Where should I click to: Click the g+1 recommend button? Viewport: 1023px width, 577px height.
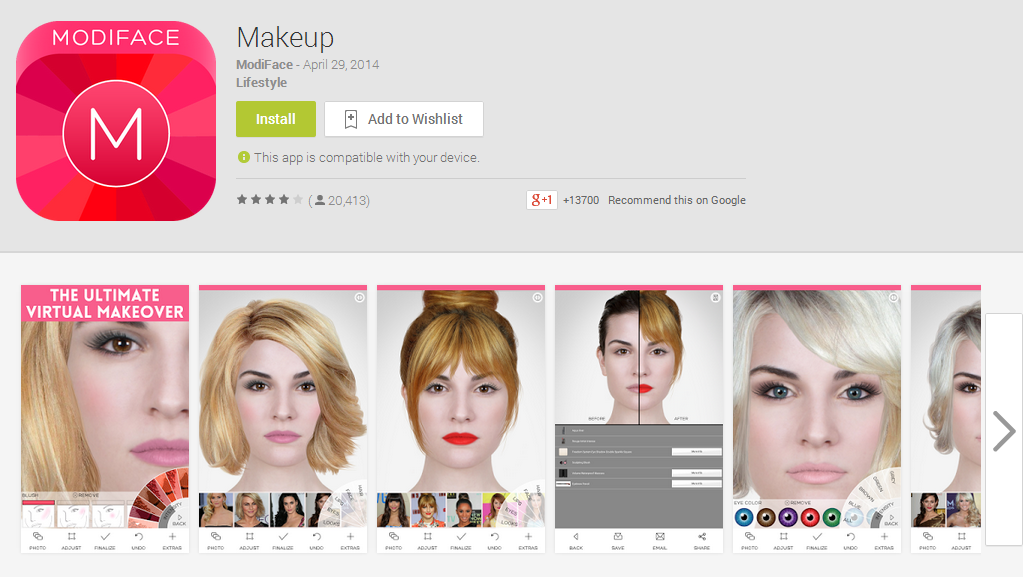(x=542, y=200)
